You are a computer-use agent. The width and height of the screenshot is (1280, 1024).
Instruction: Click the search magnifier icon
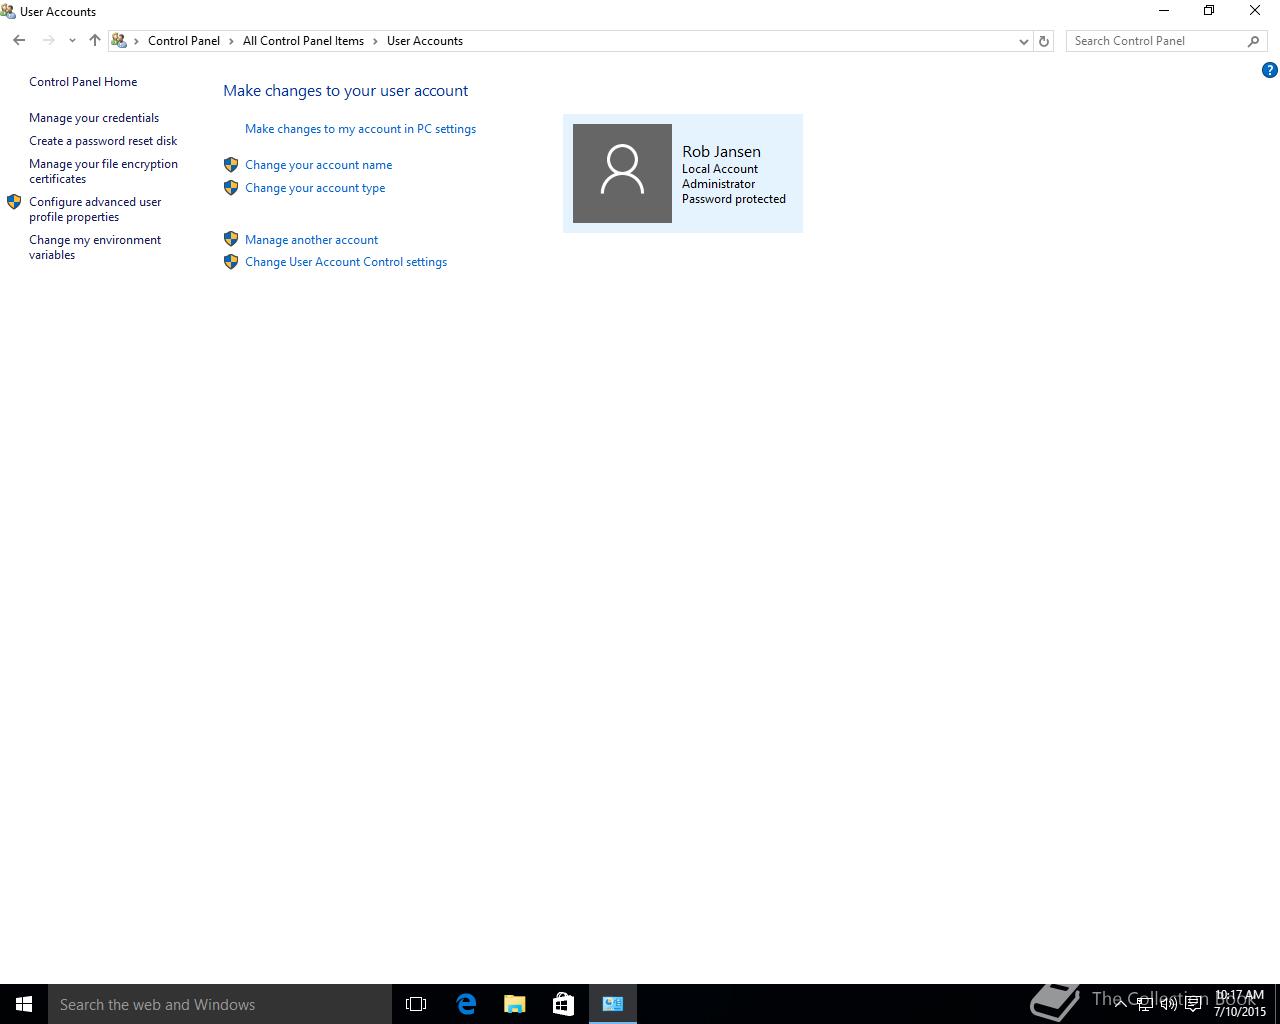[1254, 41]
